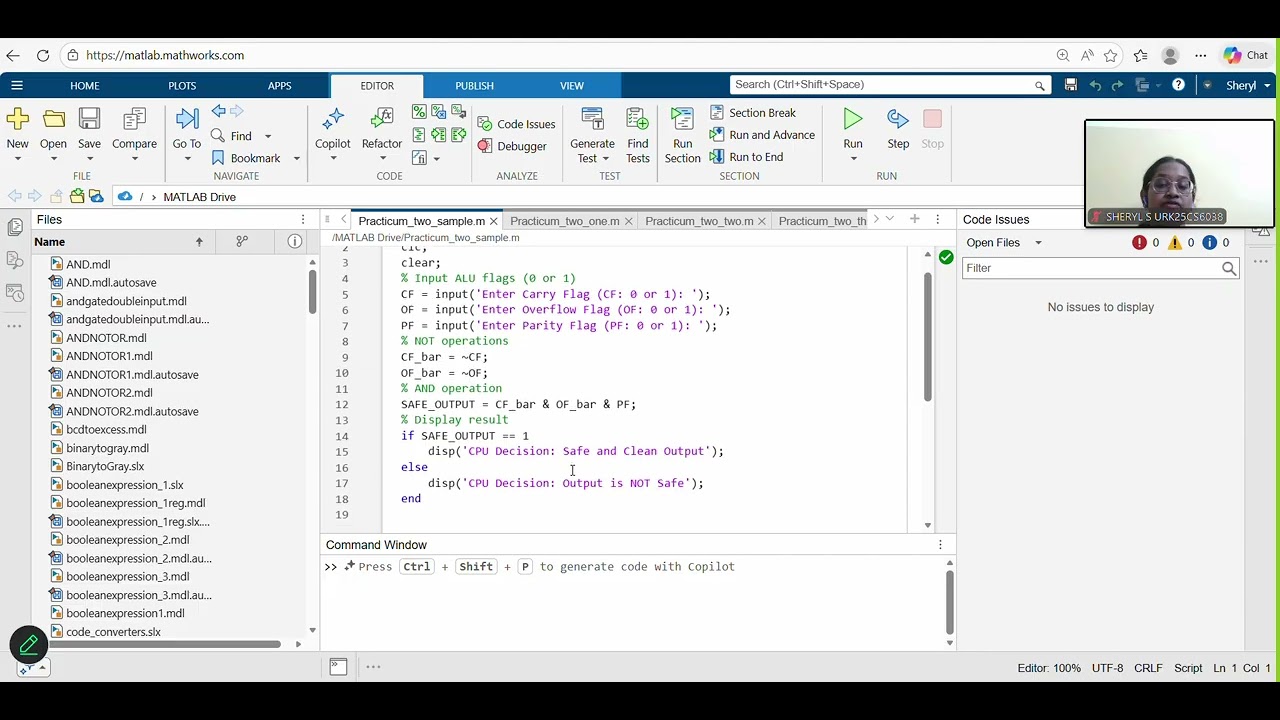Click the Files panel vertical scrollbar
The image size is (1280, 720).
coord(312,290)
